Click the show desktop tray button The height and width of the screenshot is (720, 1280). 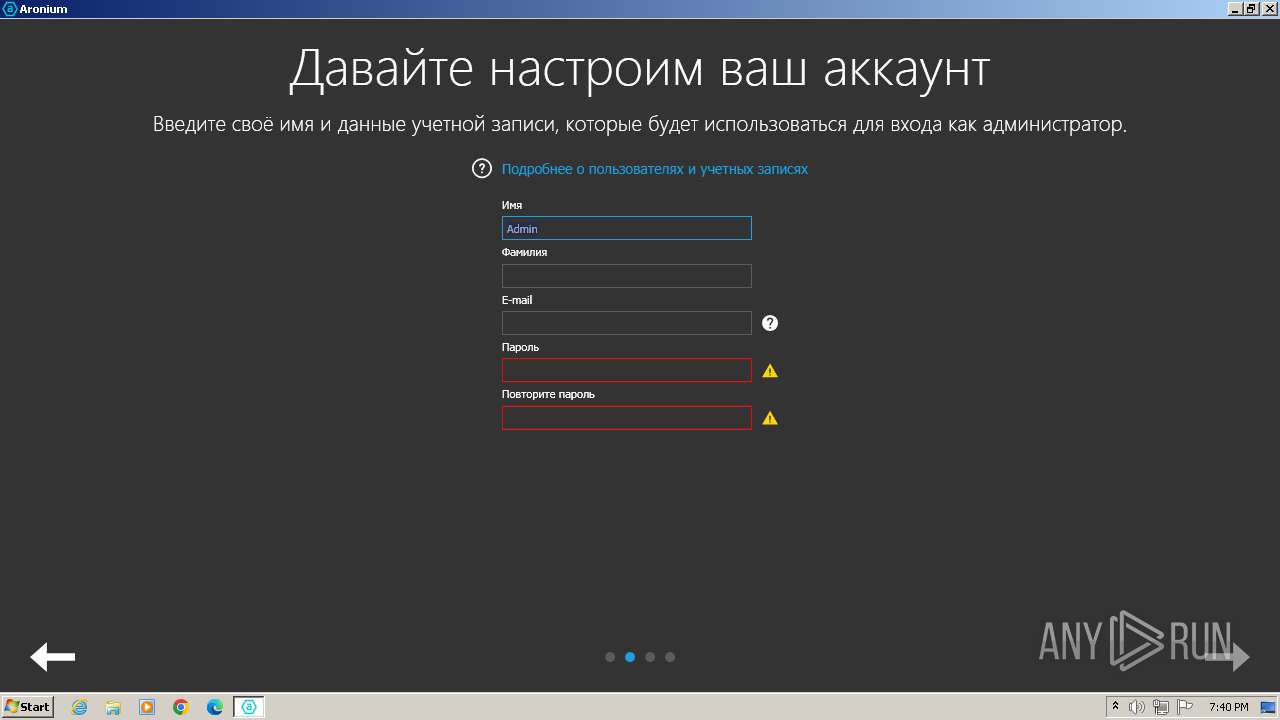coord(1268,707)
